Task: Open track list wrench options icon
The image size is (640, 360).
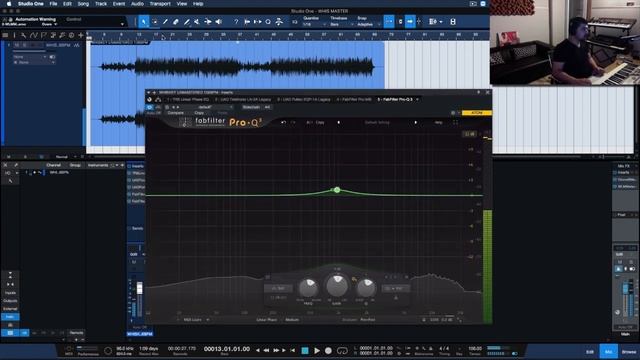Action: [24, 36]
